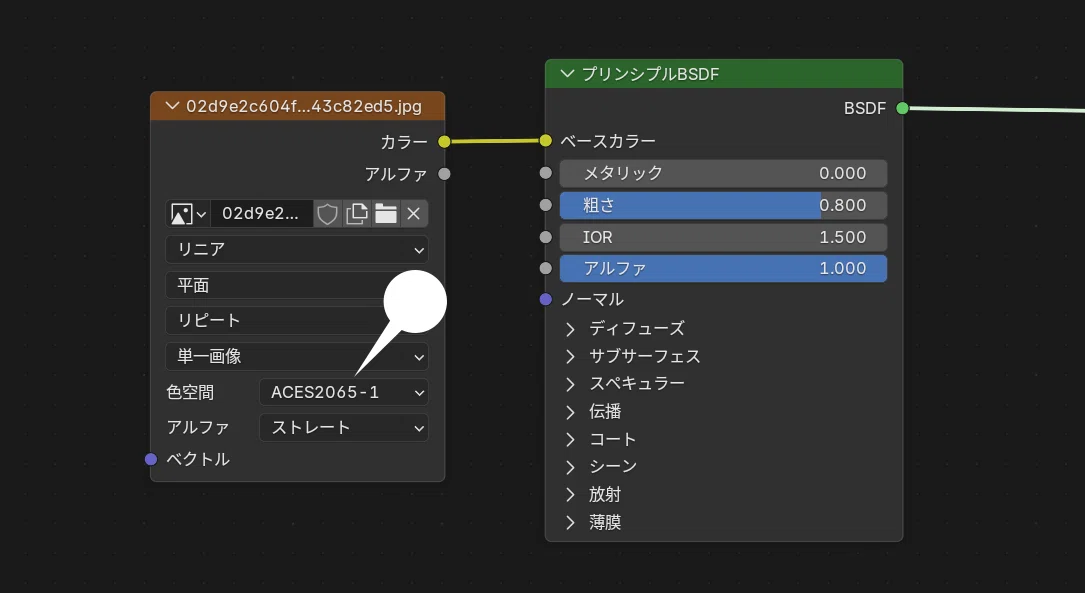Click the 粗さ input socket
Viewport: 1085px width, 593px height.
(546, 205)
